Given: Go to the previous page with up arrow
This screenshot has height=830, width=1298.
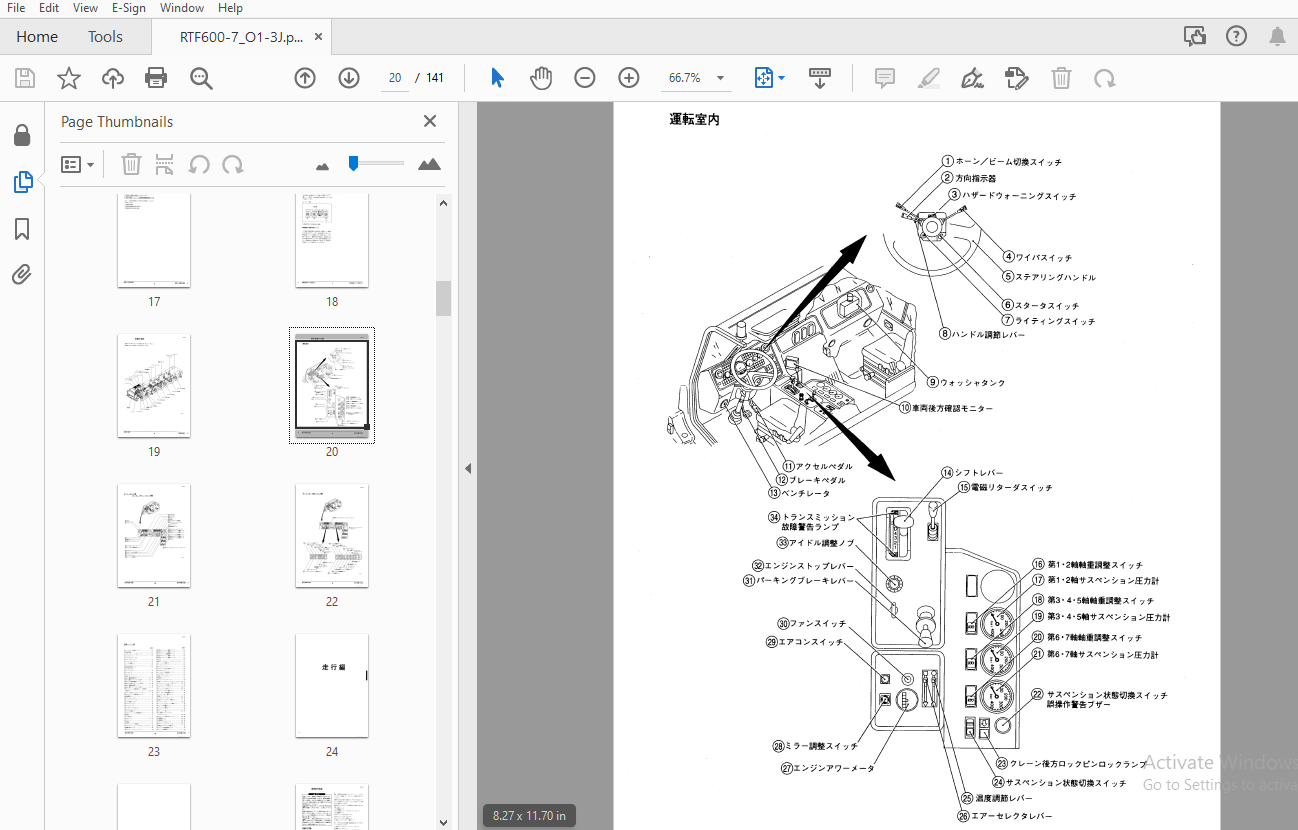Looking at the screenshot, I should [x=305, y=78].
